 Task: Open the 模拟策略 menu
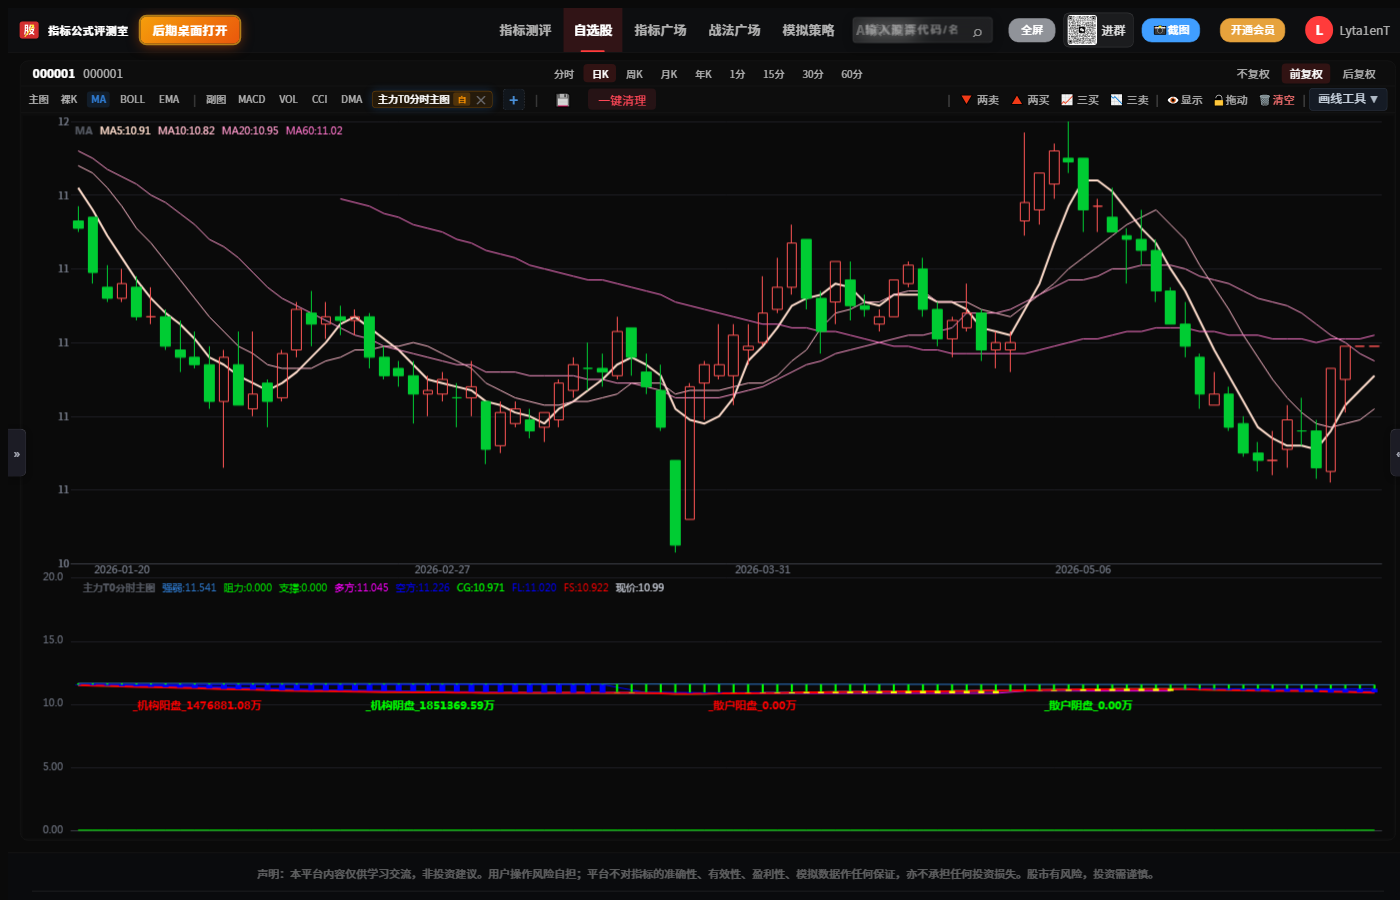(808, 30)
